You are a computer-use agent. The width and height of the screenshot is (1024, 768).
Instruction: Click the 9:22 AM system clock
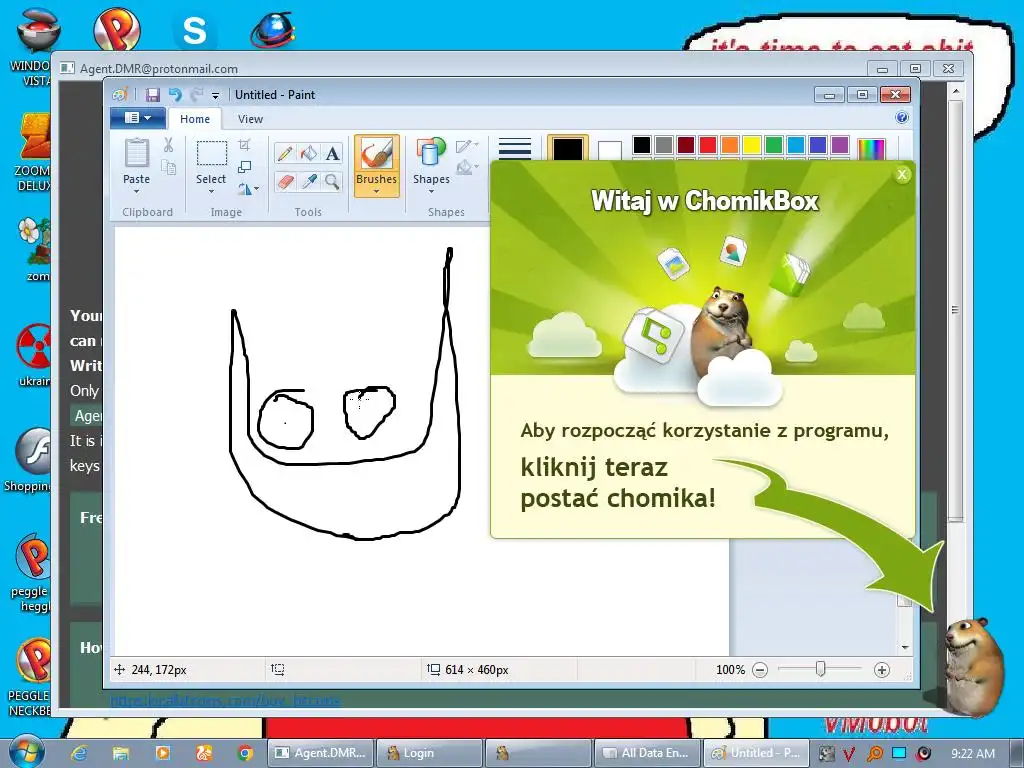[x=973, y=753]
